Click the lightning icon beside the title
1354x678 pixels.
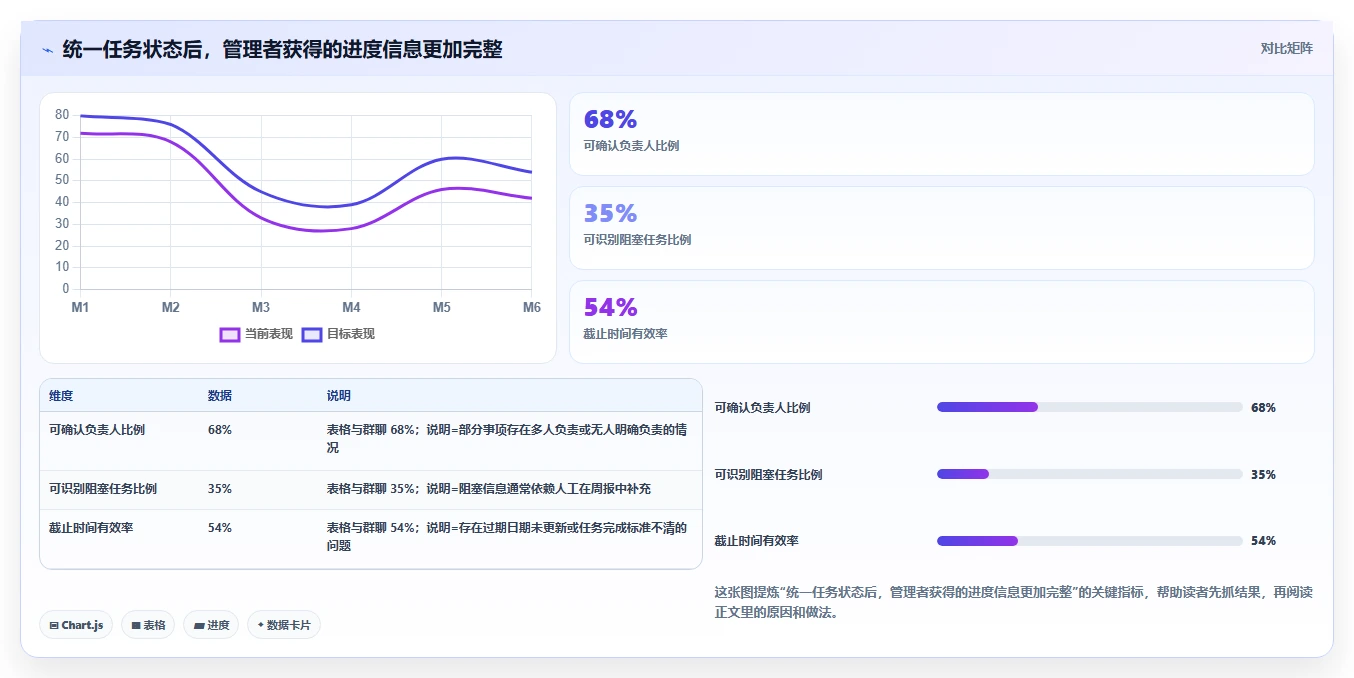[47, 49]
